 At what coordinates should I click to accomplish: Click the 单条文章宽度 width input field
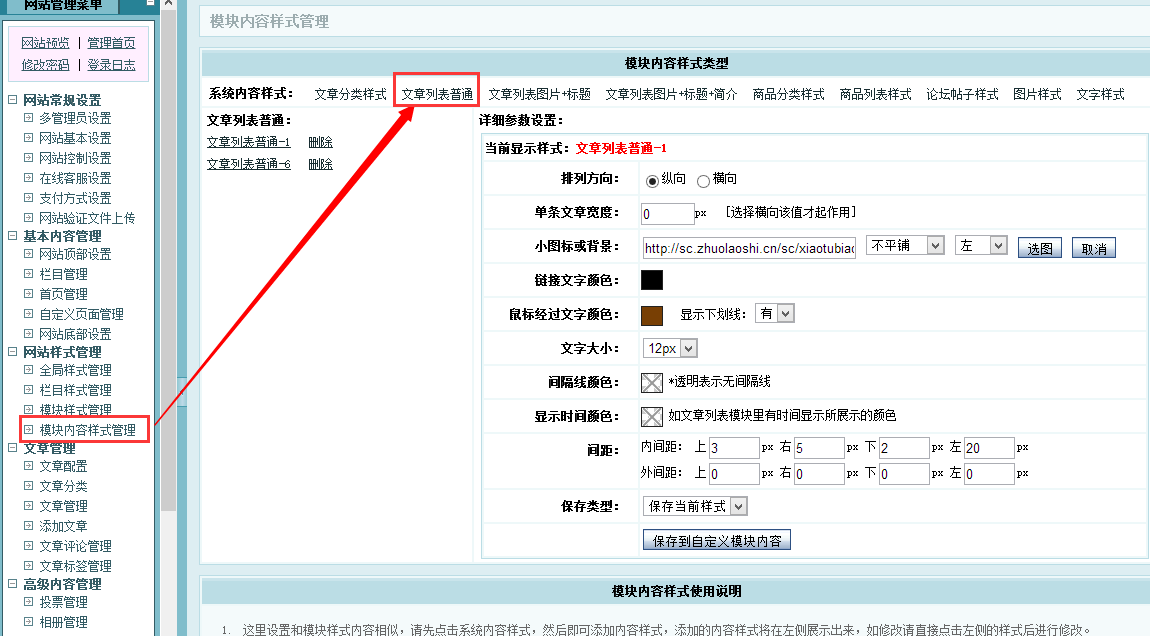(x=667, y=213)
